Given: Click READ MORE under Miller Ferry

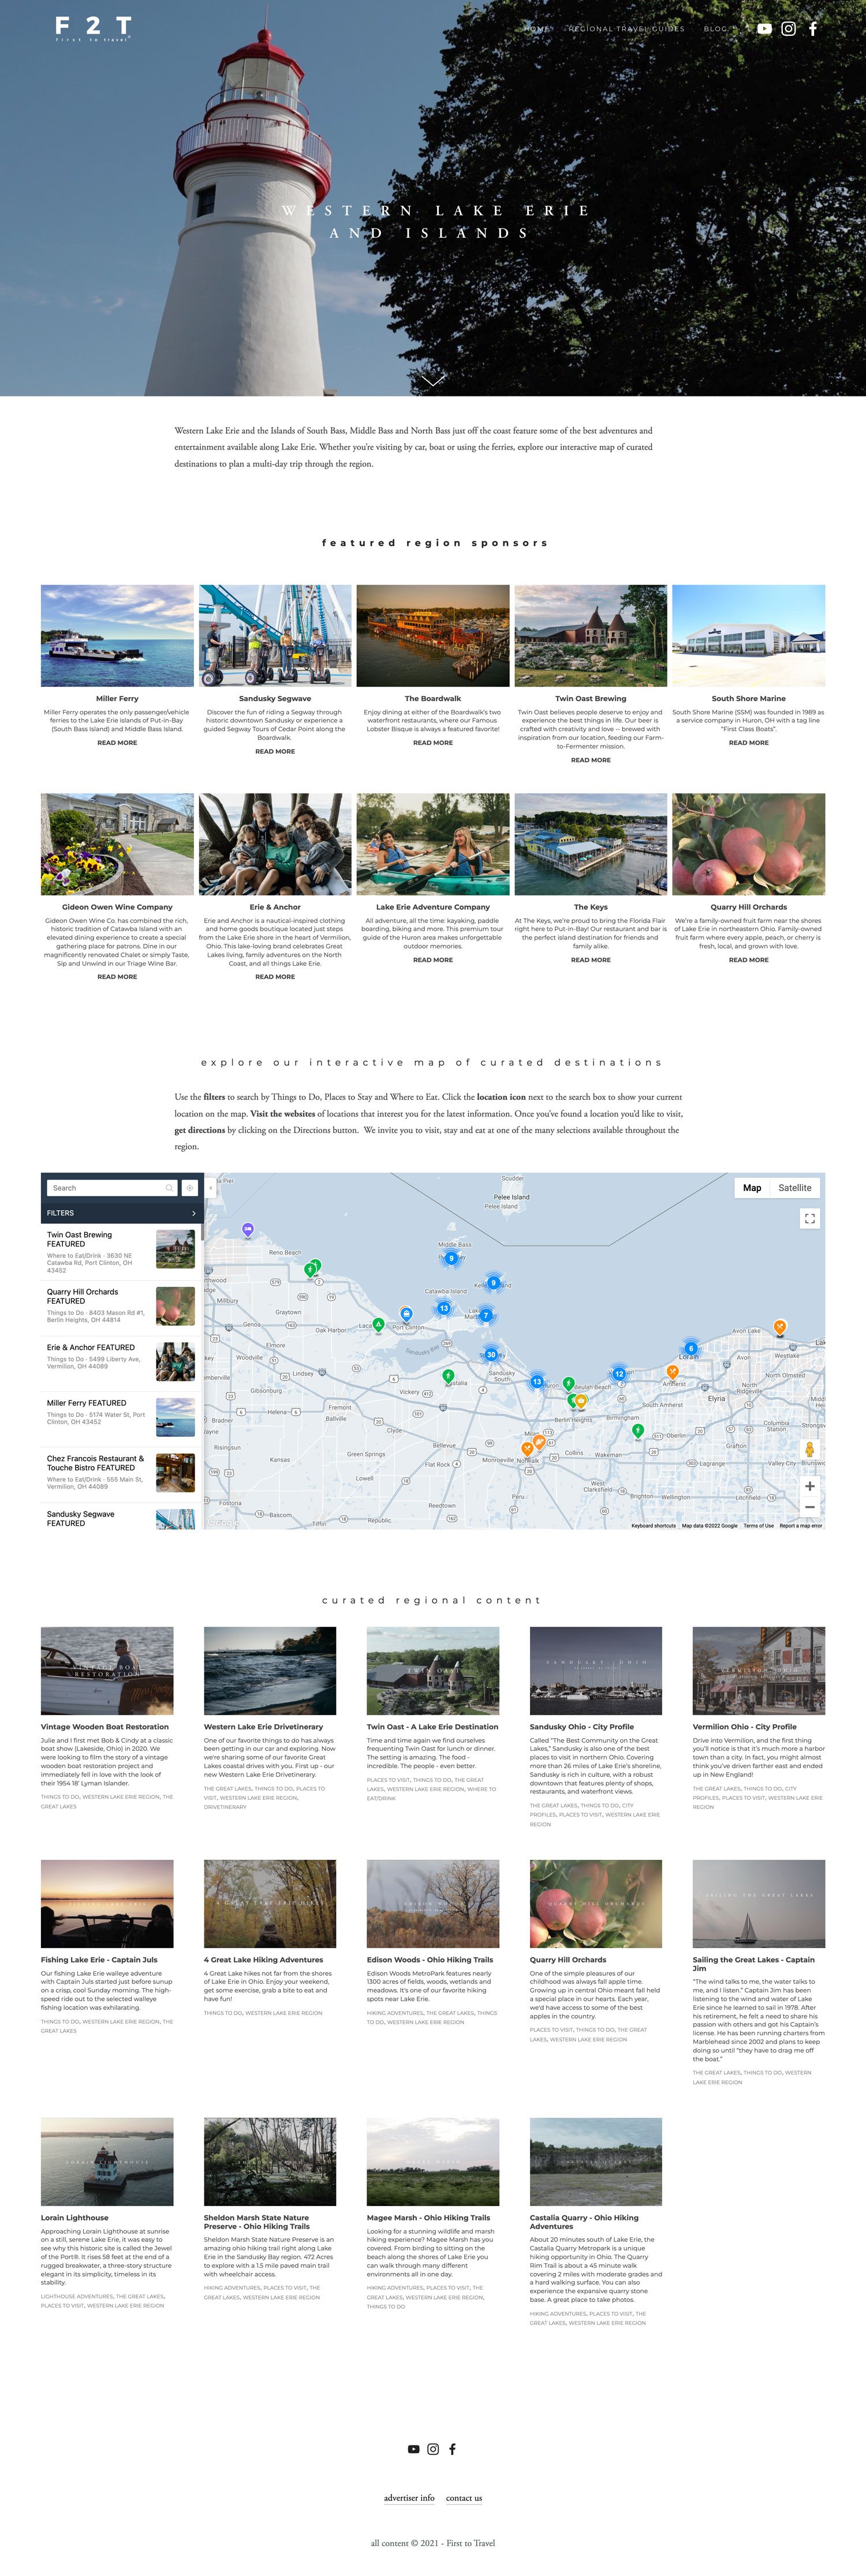Looking at the screenshot, I should [x=117, y=743].
